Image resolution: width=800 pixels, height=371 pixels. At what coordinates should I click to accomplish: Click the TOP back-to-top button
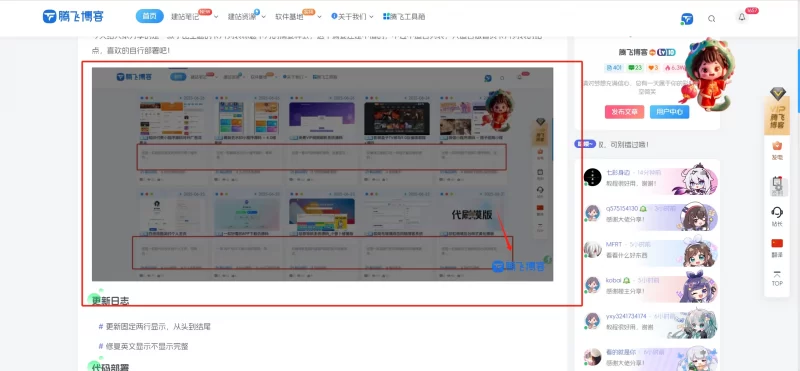point(777,279)
